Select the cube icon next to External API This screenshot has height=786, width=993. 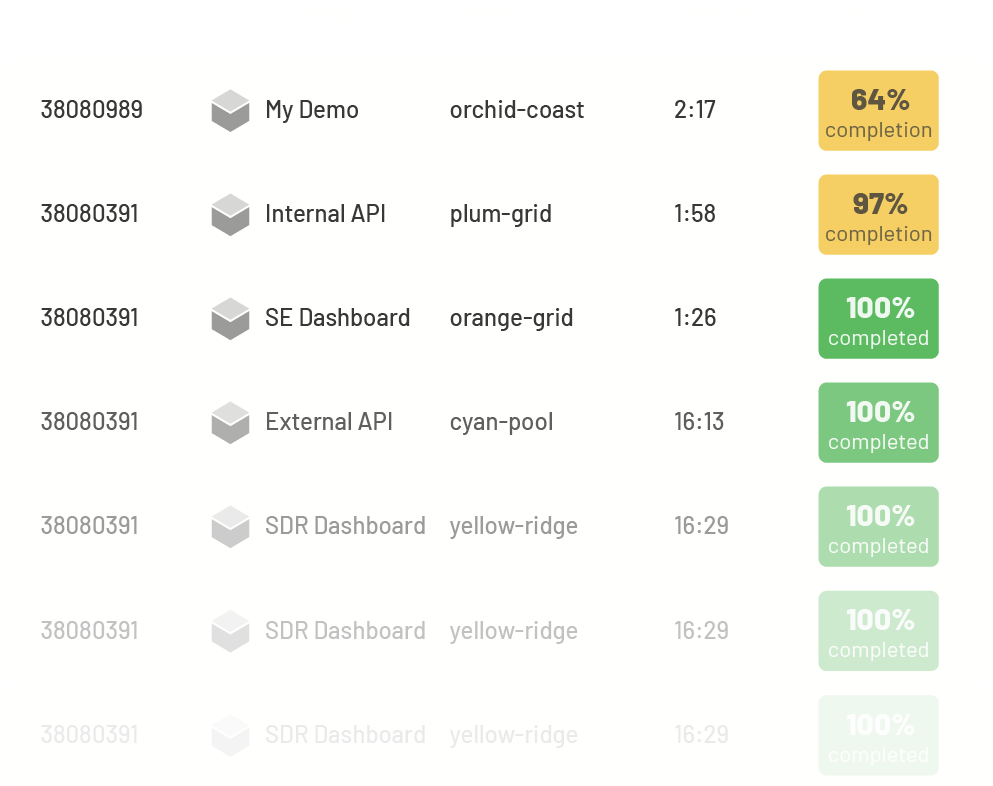tap(230, 422)
